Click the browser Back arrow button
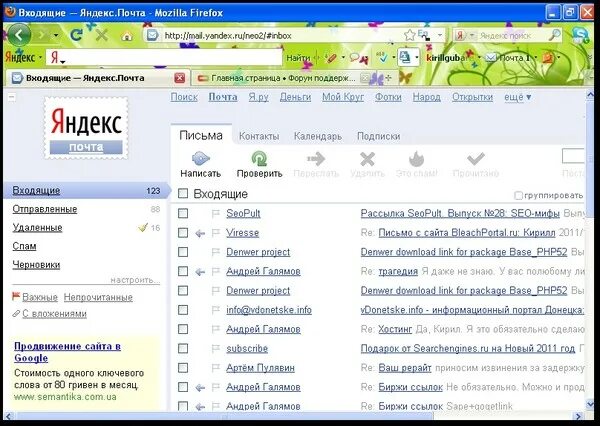This screenshot has width=600, height=426. 19,35
